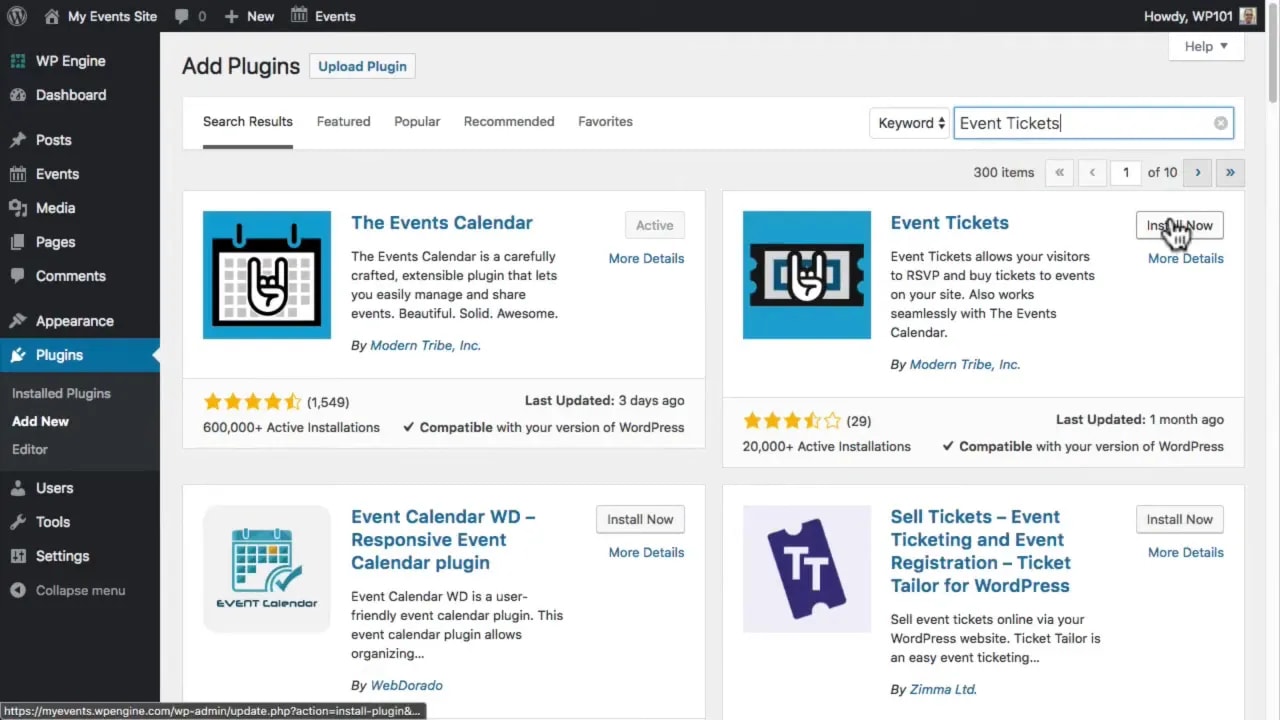Switch to the Search Results tab

tap(248, 122)
